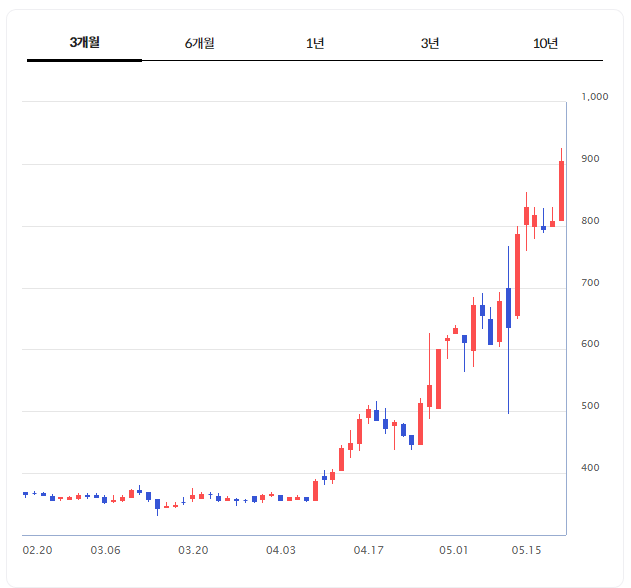Select the 3개월 period tab

pos(85,43)
